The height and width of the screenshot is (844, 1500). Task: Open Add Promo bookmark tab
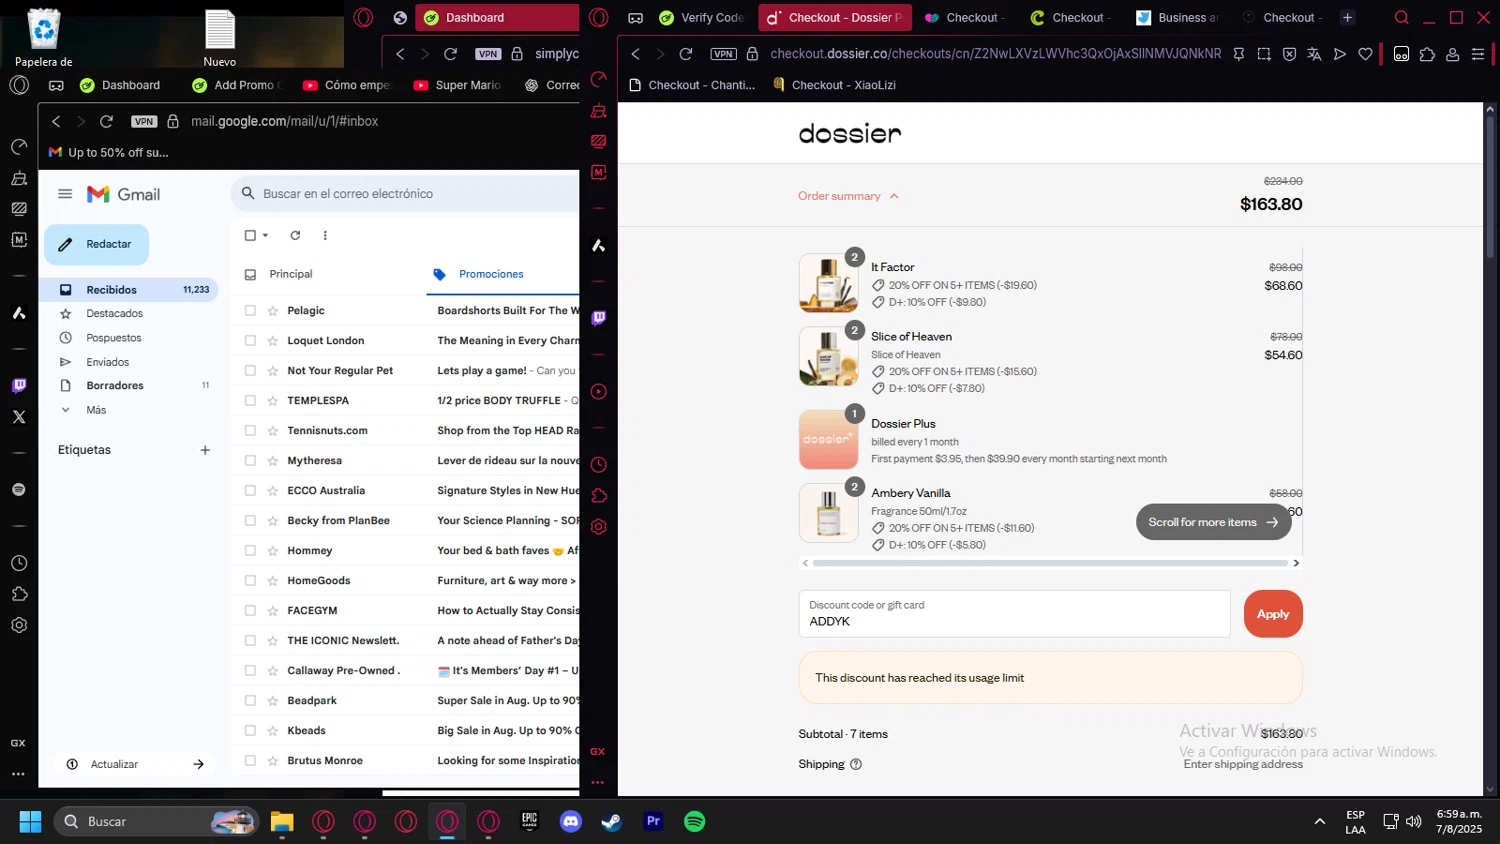(x=237, y=85)
